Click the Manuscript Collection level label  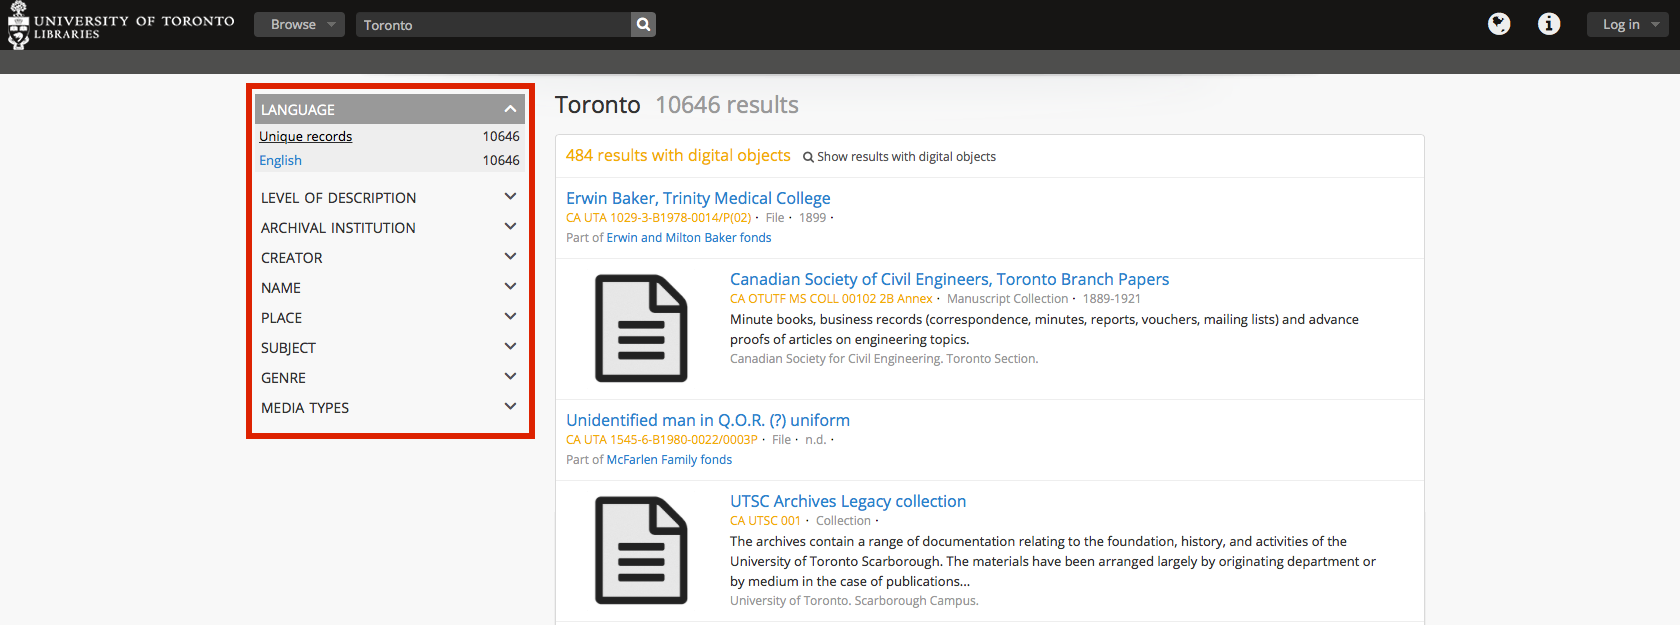[1007, 299]
